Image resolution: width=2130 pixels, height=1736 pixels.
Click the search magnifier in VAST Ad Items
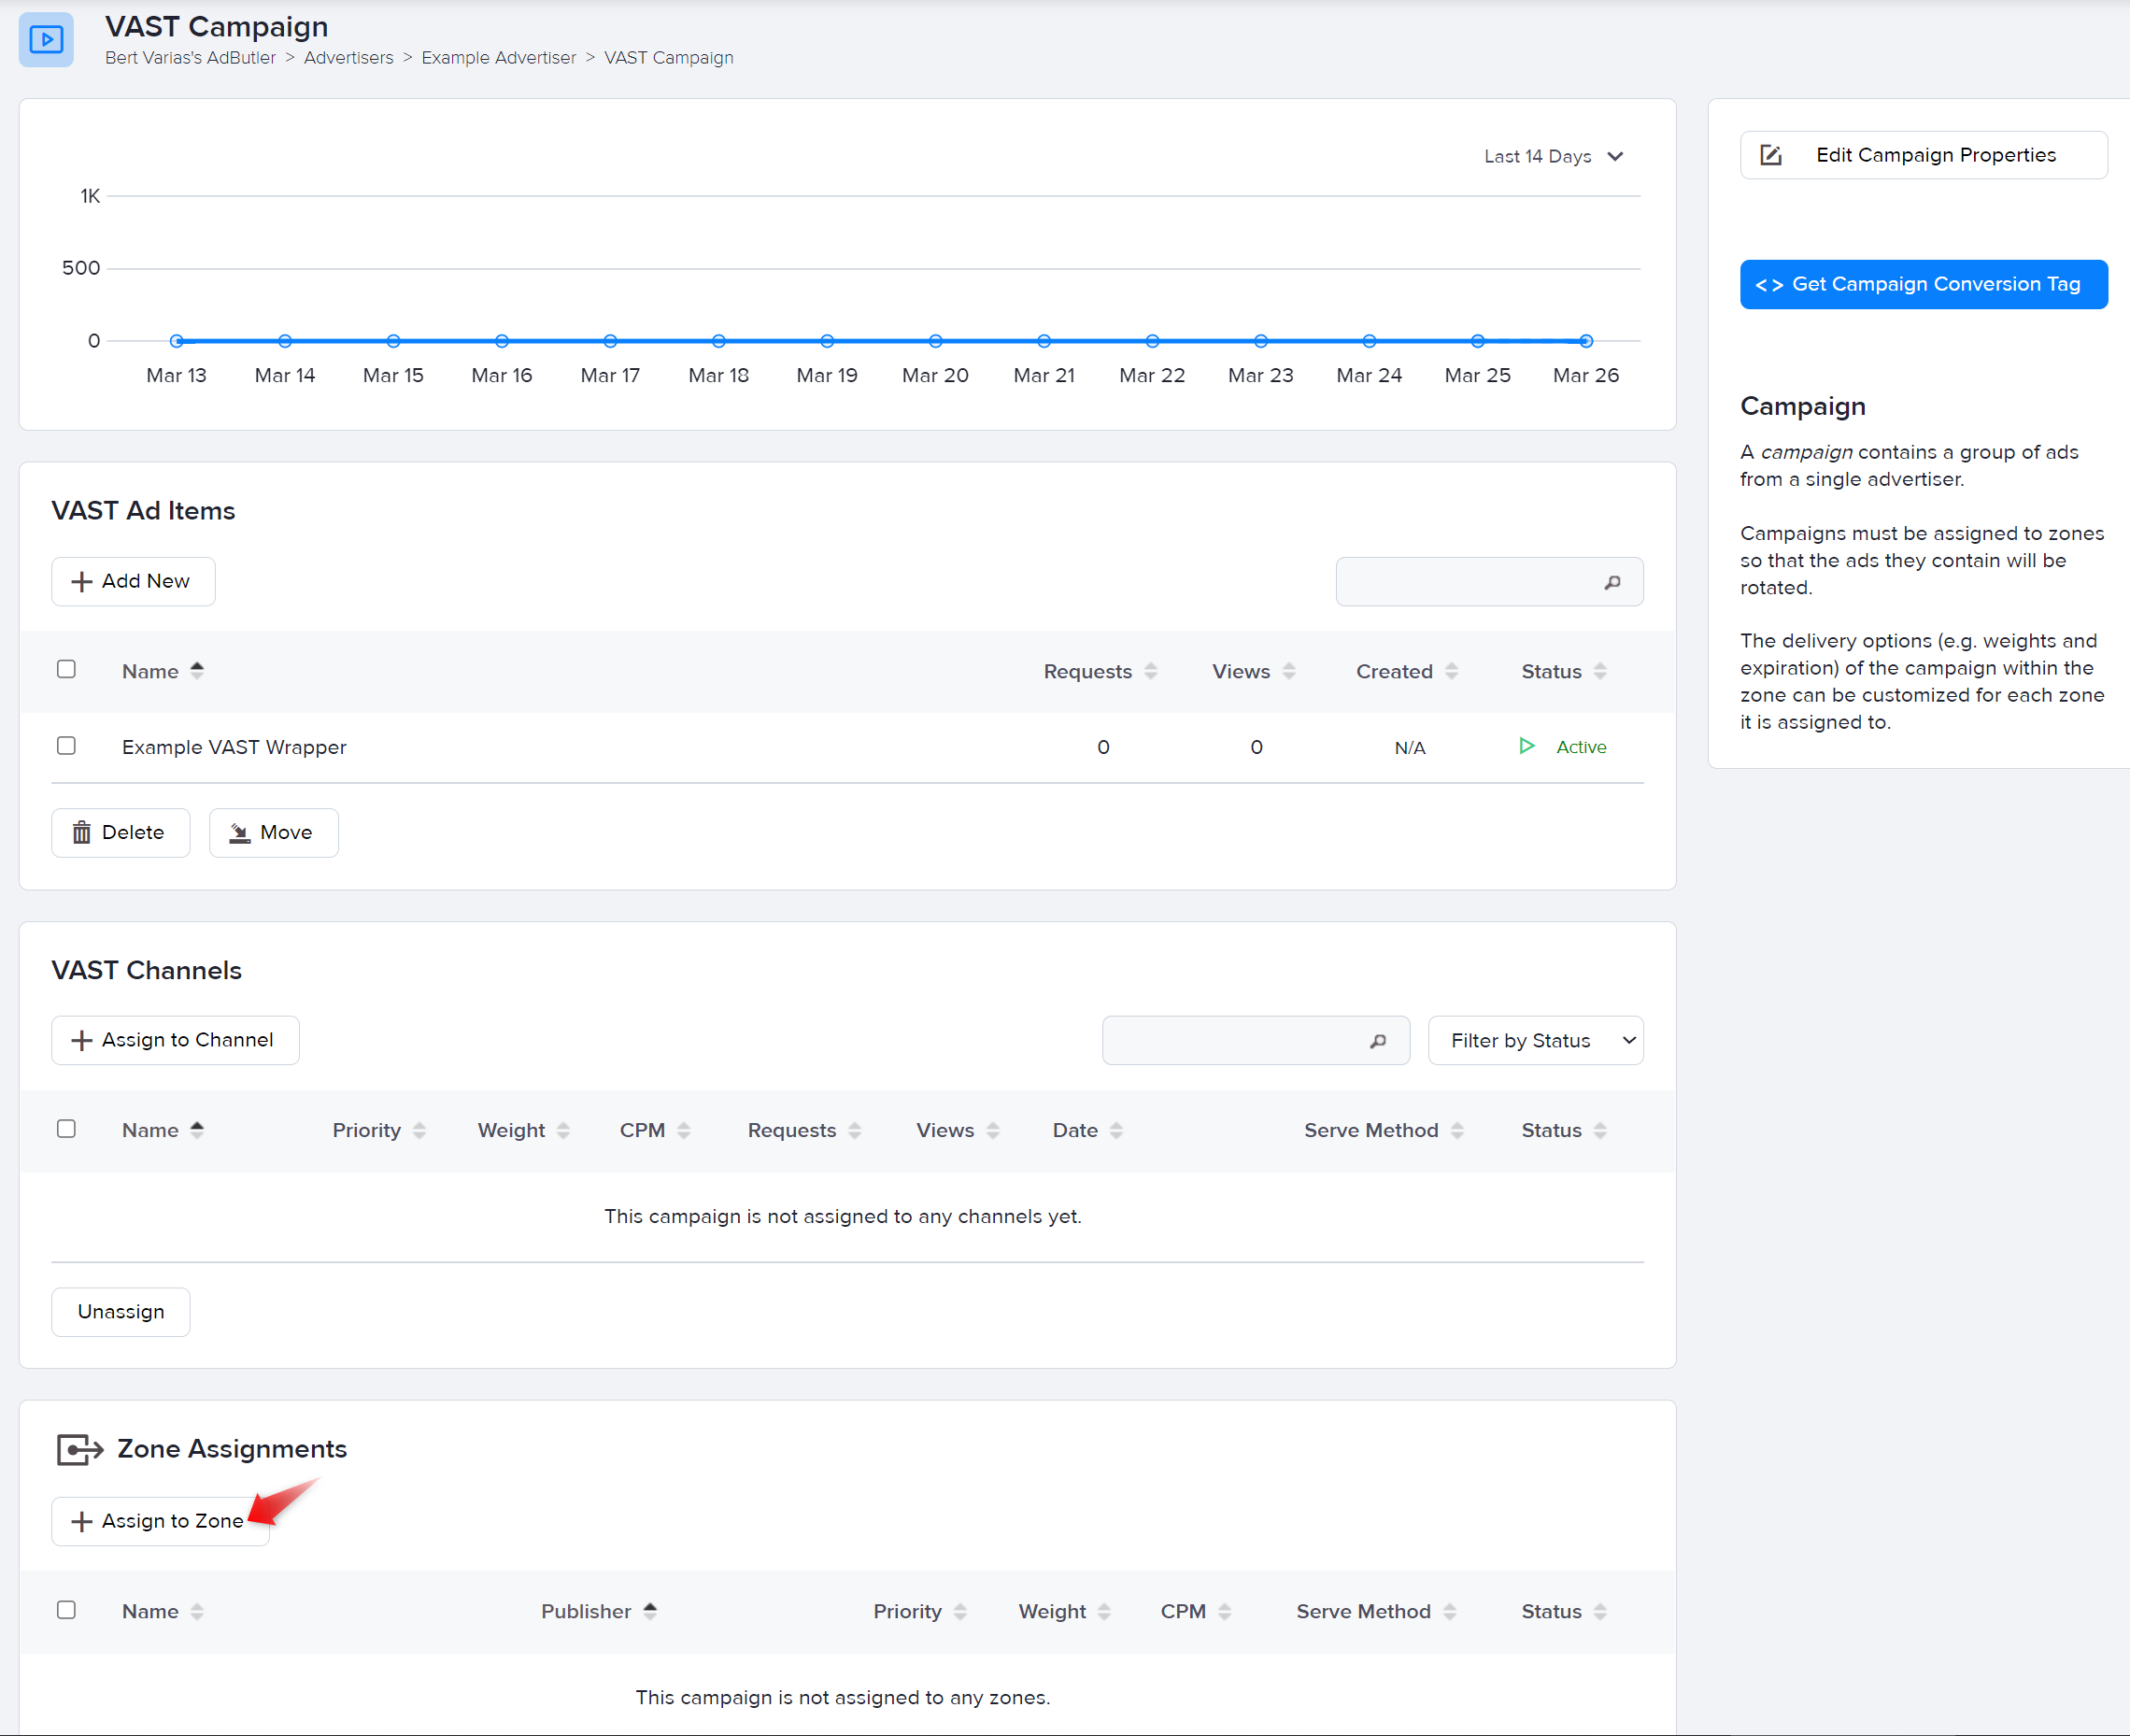coord(1612,582)
